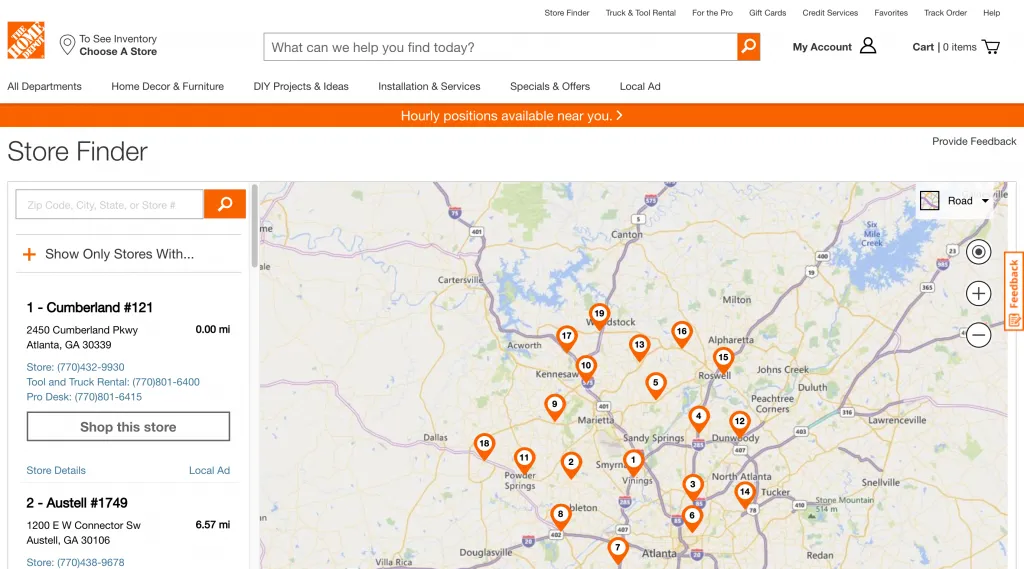Open Store Details for Cumberland #121
Viewport: 1024px width, 569px height.
(x=56, y=470)
